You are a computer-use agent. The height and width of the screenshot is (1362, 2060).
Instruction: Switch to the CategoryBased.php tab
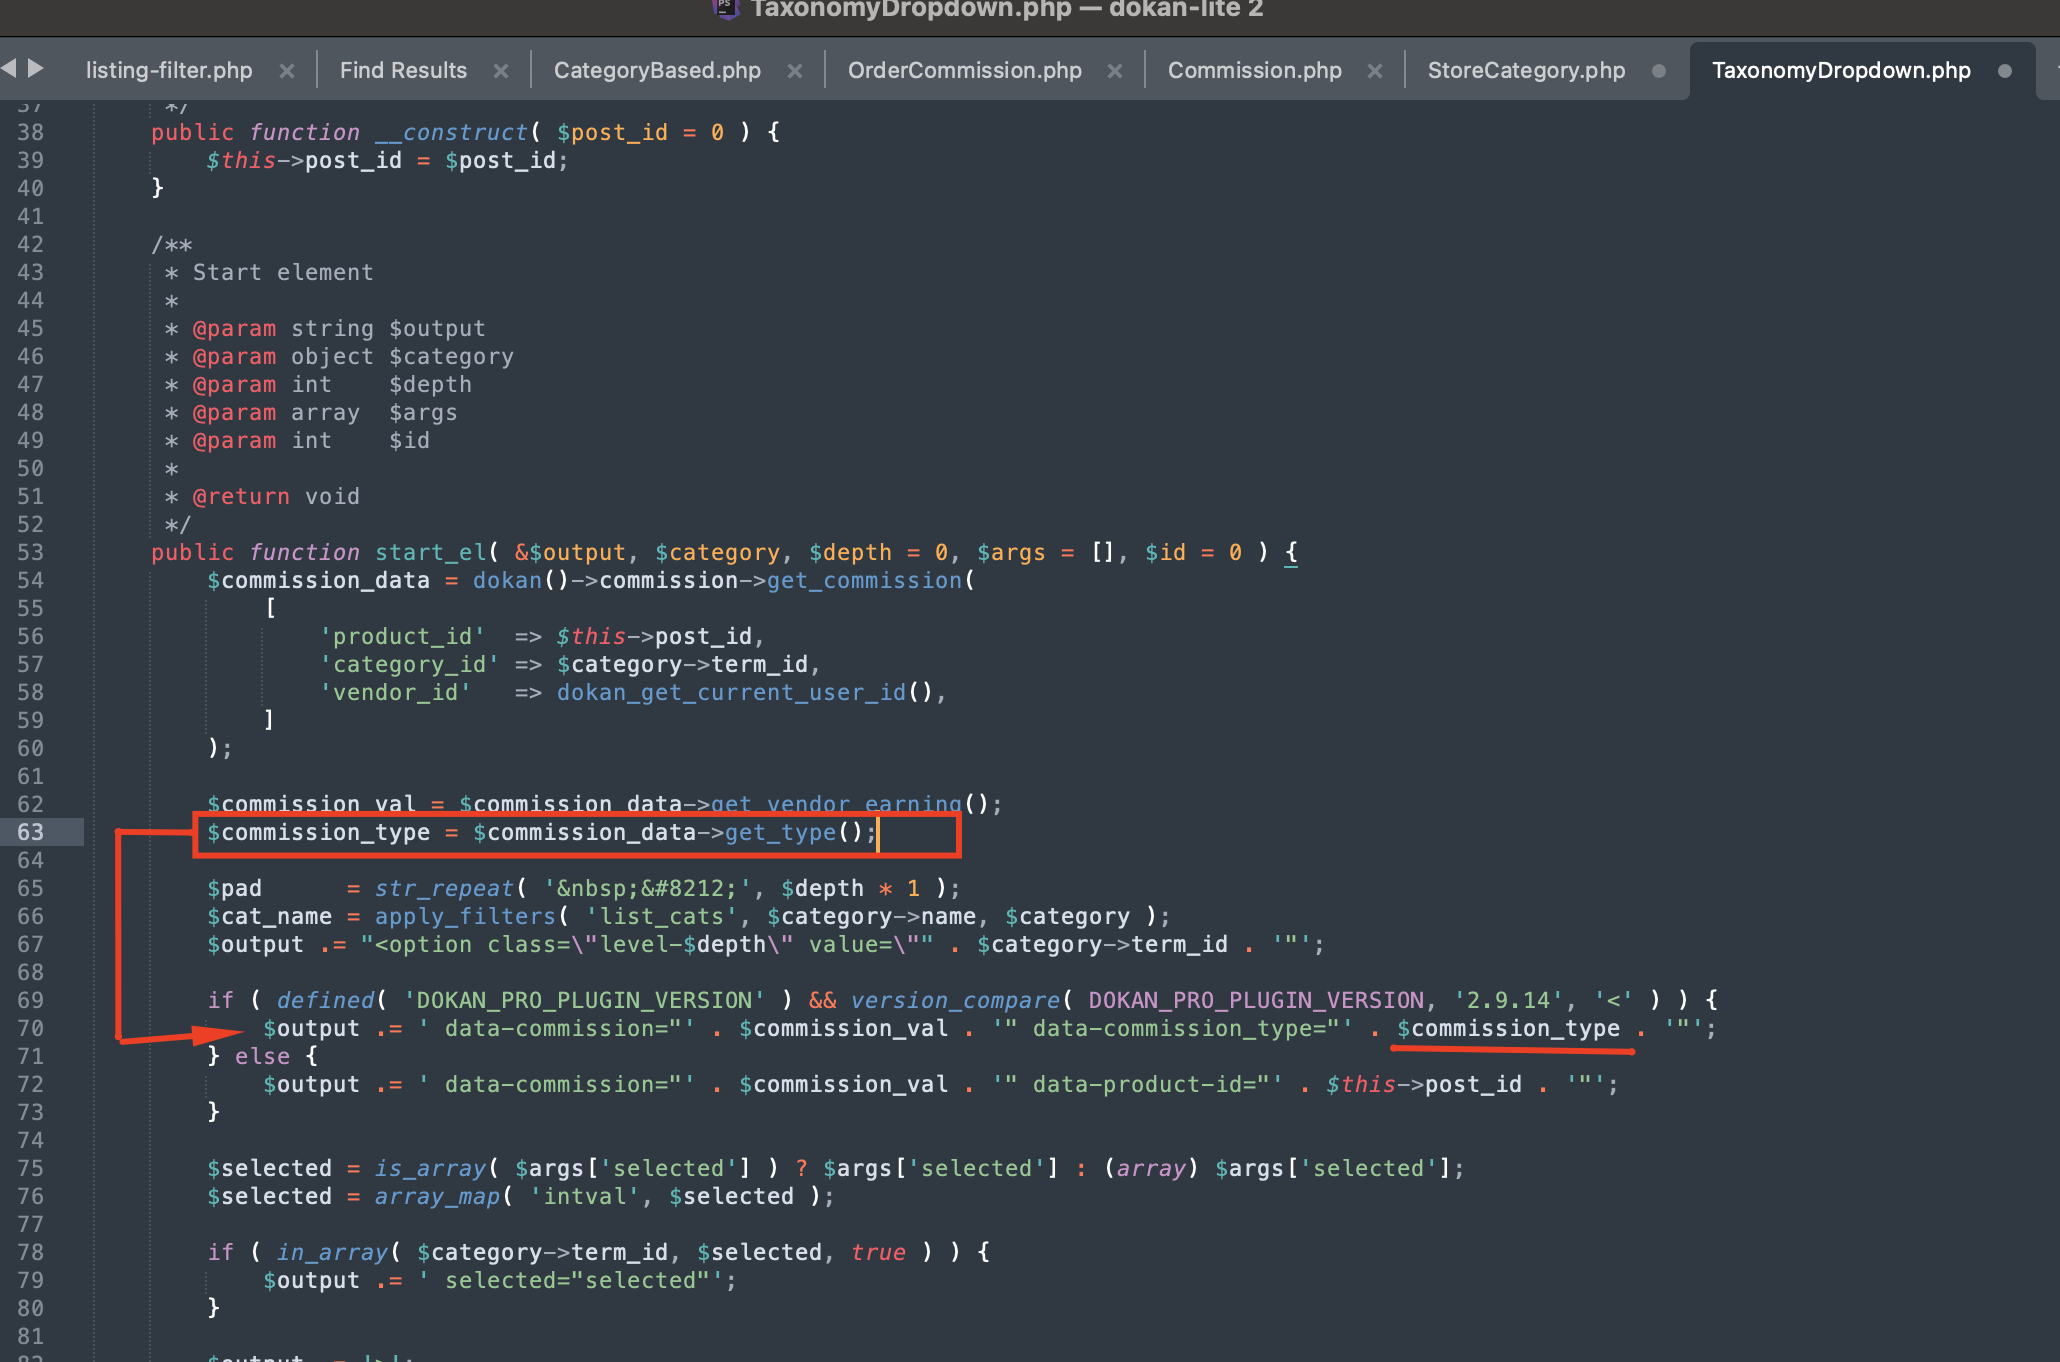(657, 70)
